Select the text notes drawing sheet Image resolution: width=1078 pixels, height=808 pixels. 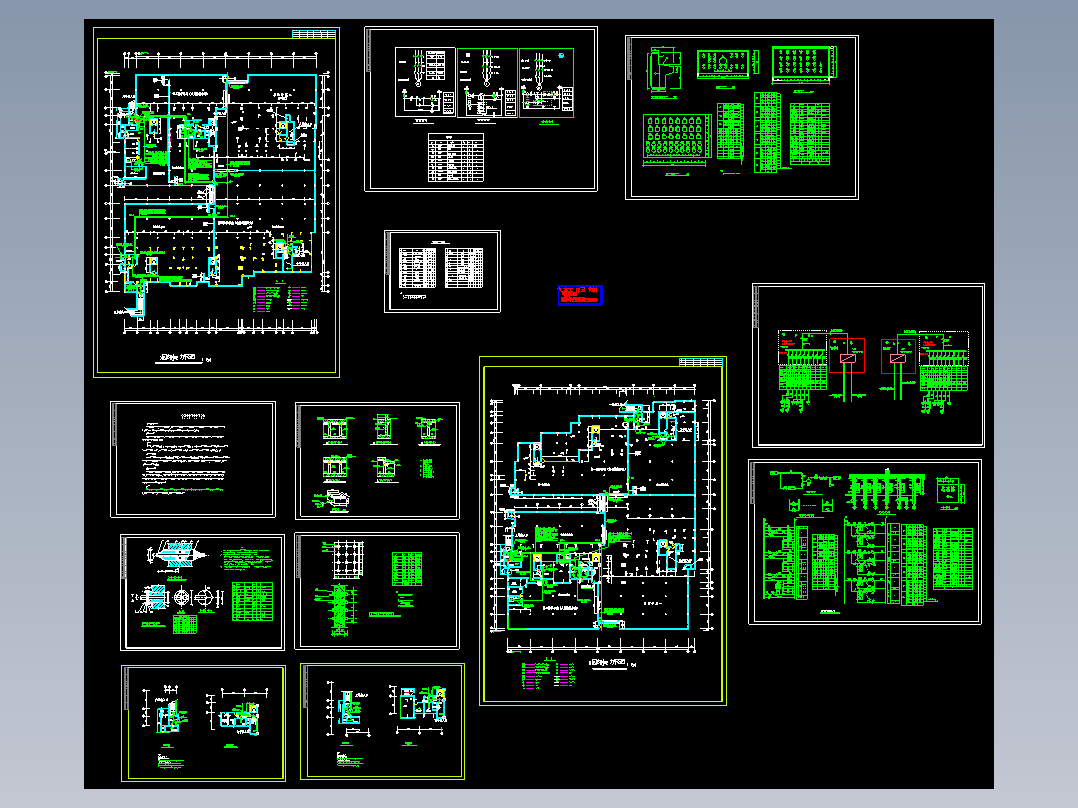(193, 459)
